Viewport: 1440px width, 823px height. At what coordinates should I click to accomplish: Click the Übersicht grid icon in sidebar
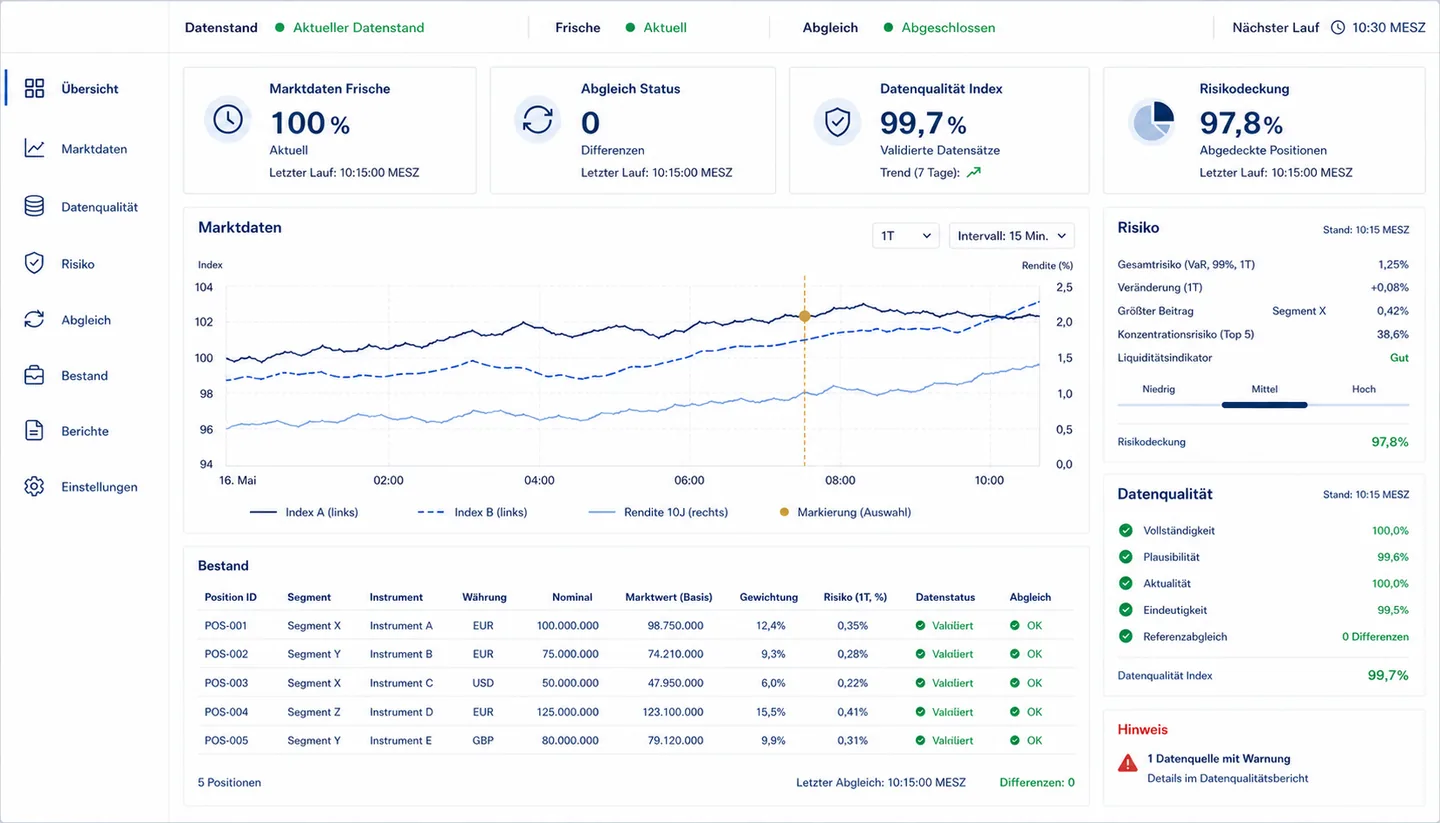click(34, 88)
